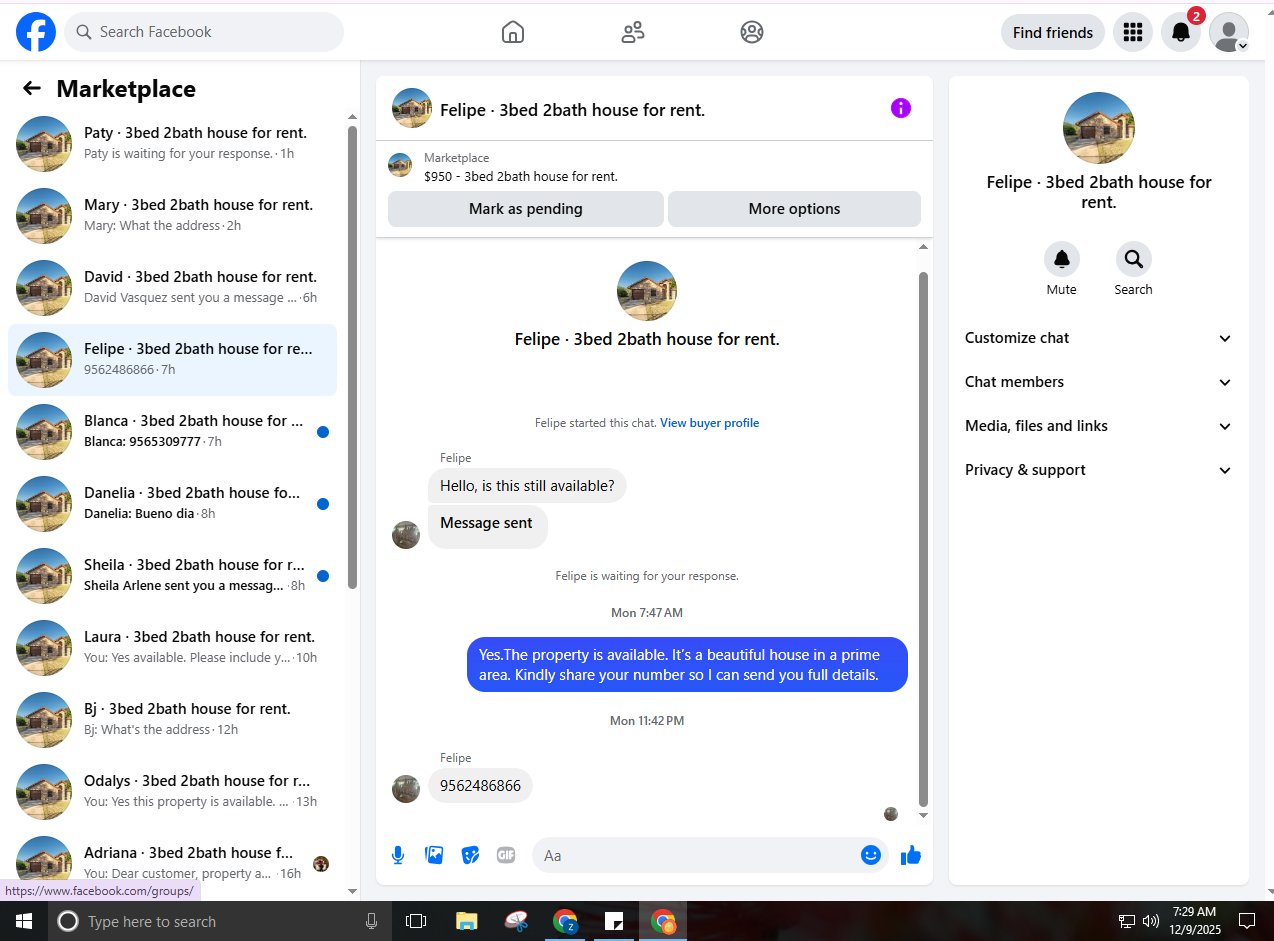This screenshot has height=941, width=1274.
Task: Click listing photo in right panel
Action: tap(1099, 128)
